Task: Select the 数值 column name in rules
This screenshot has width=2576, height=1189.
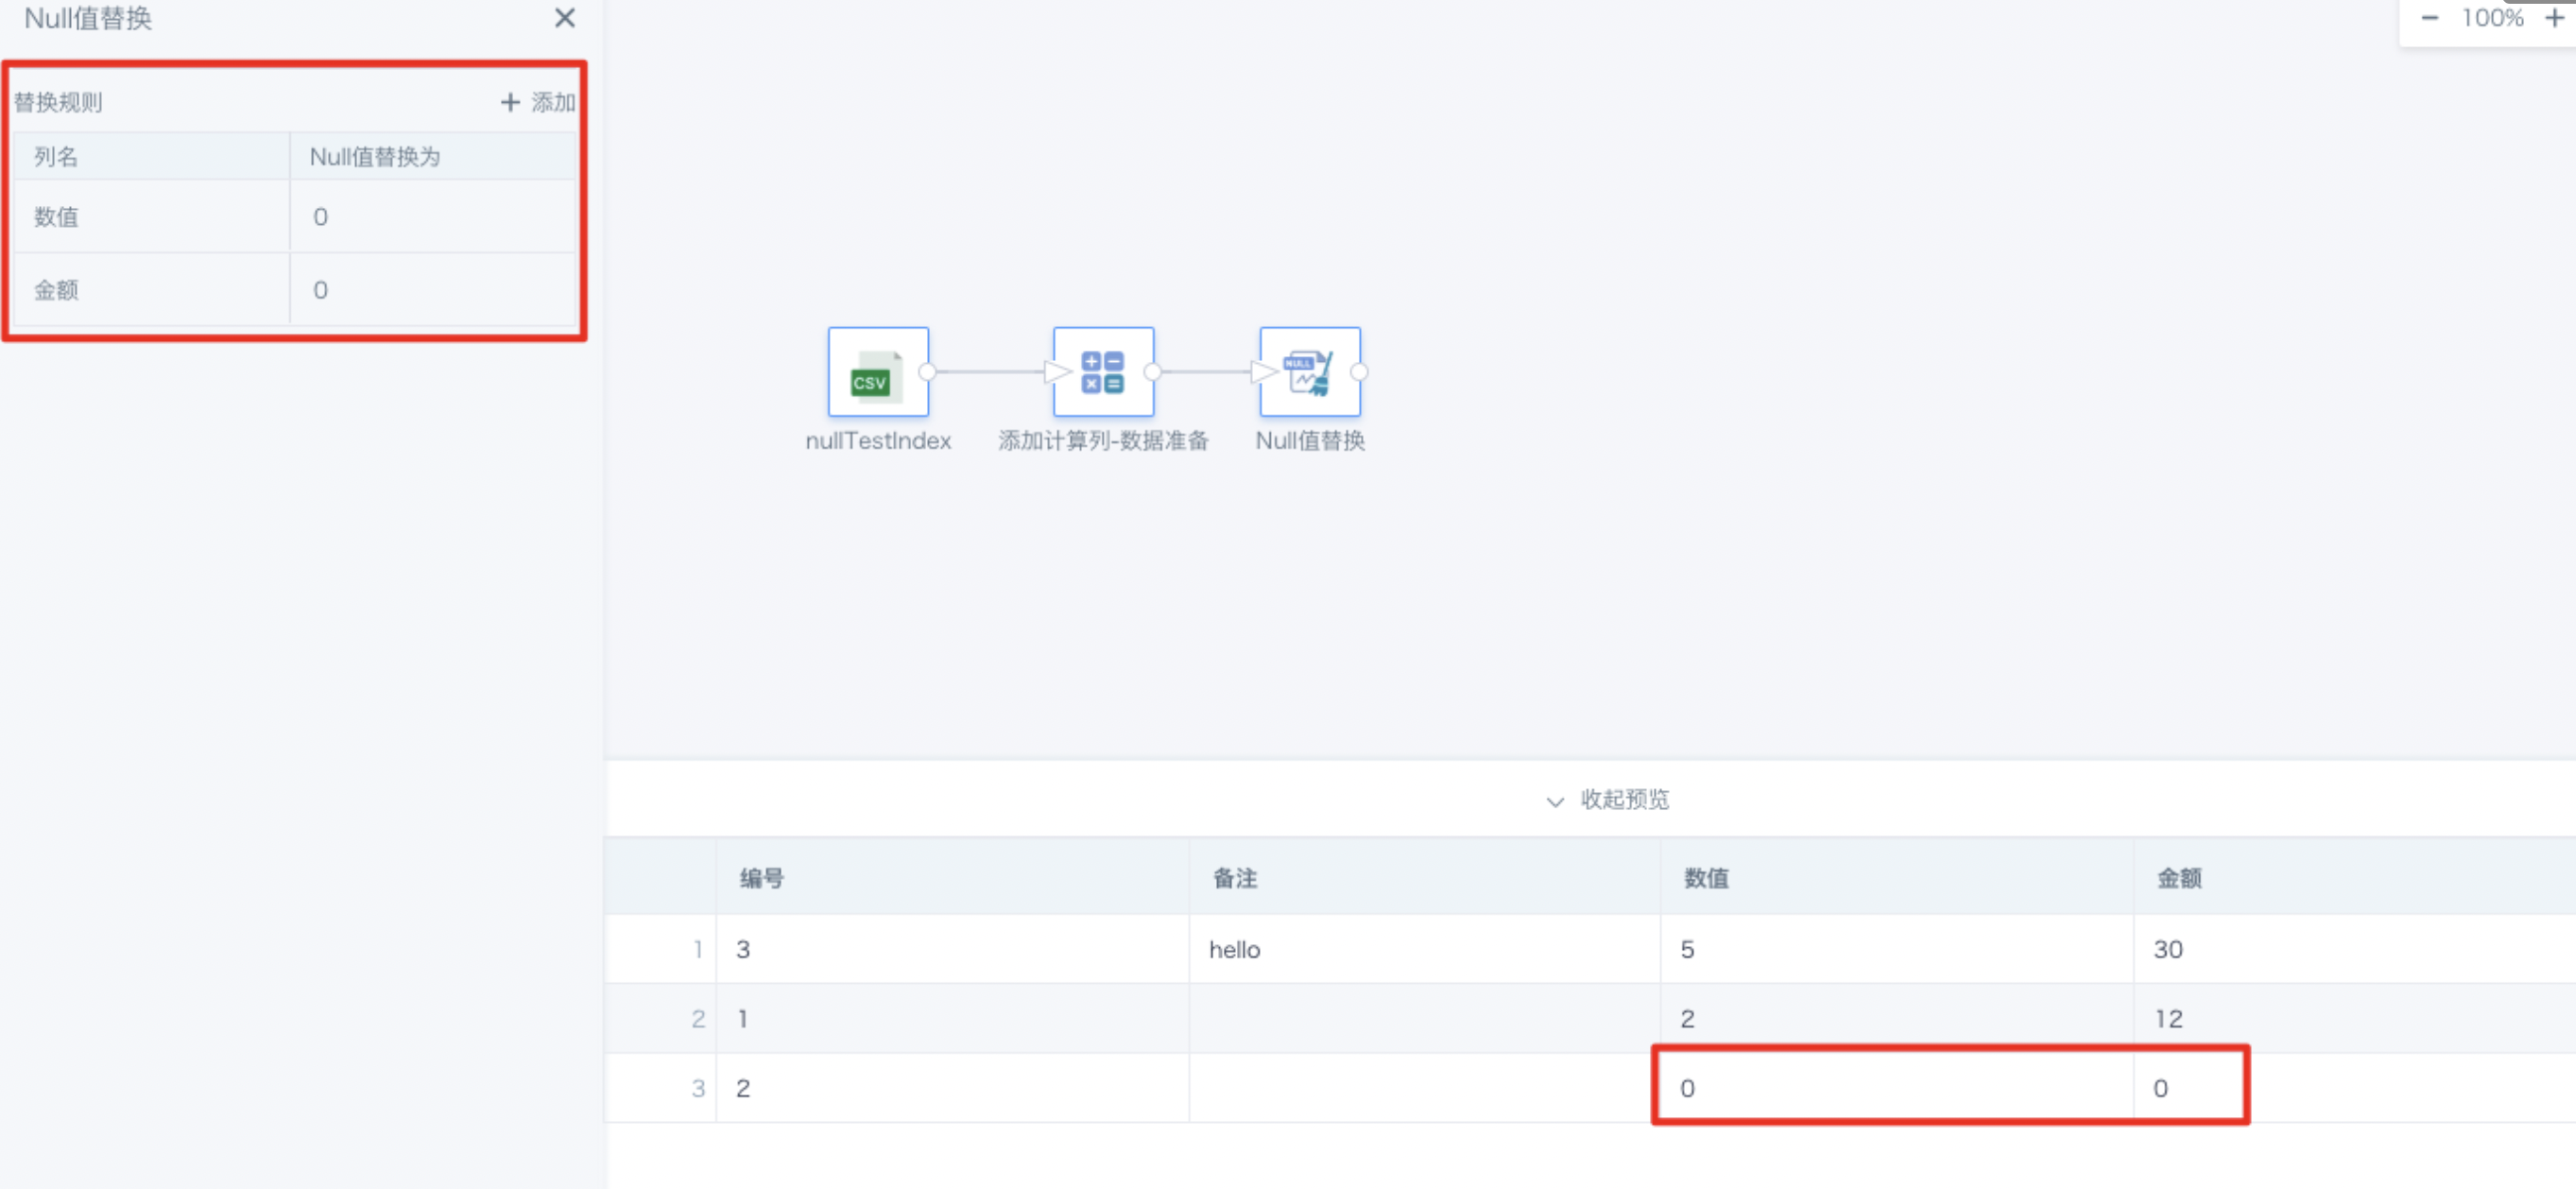Action: pyautogui.click(x=56, y=217)
